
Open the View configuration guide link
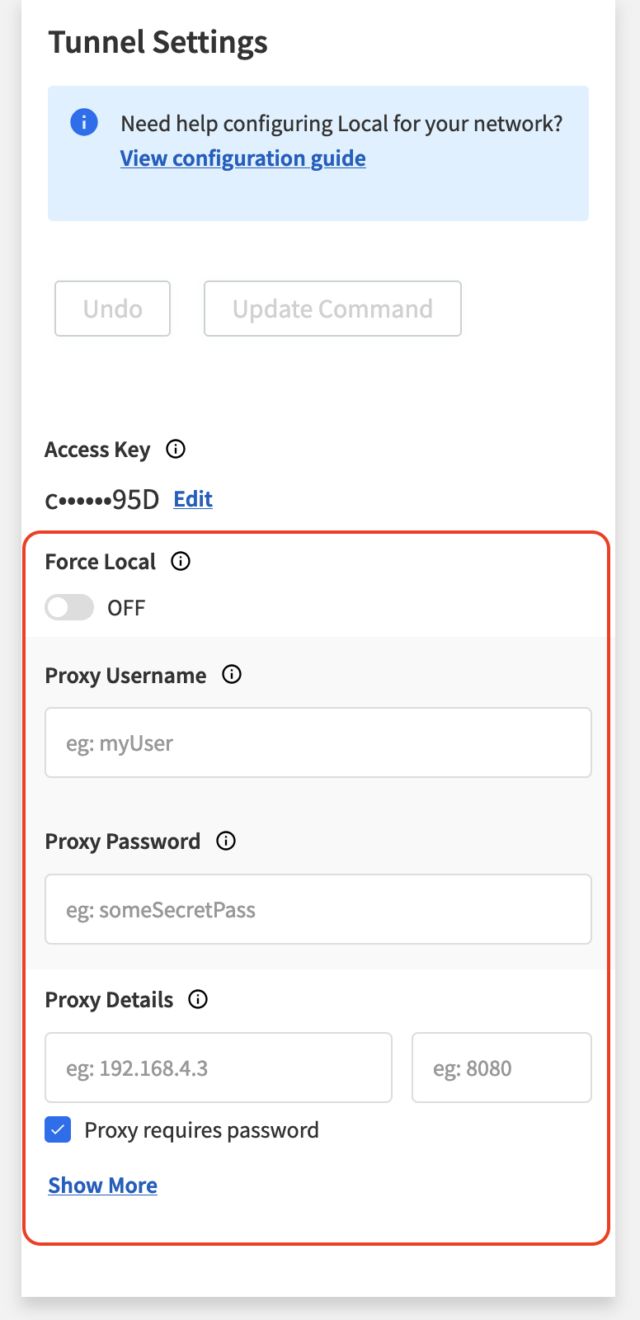[243, 158]
